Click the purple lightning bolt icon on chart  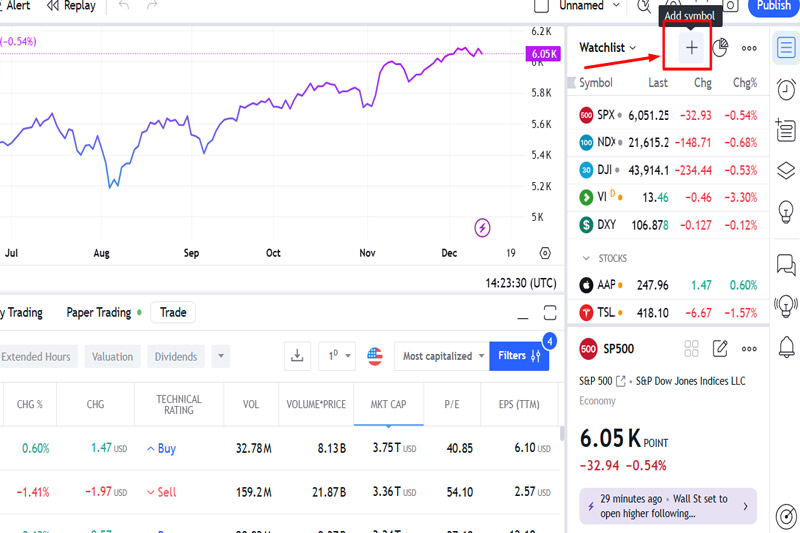[x=483, y=228]
